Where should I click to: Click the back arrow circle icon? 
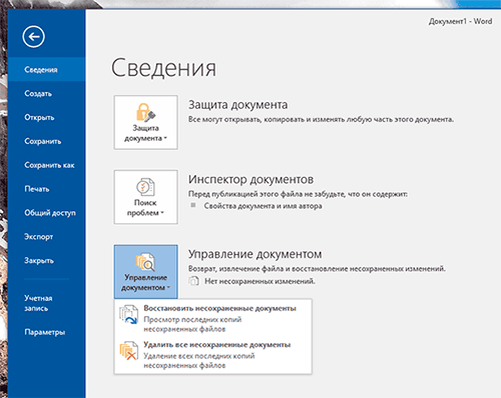(34, 37)
